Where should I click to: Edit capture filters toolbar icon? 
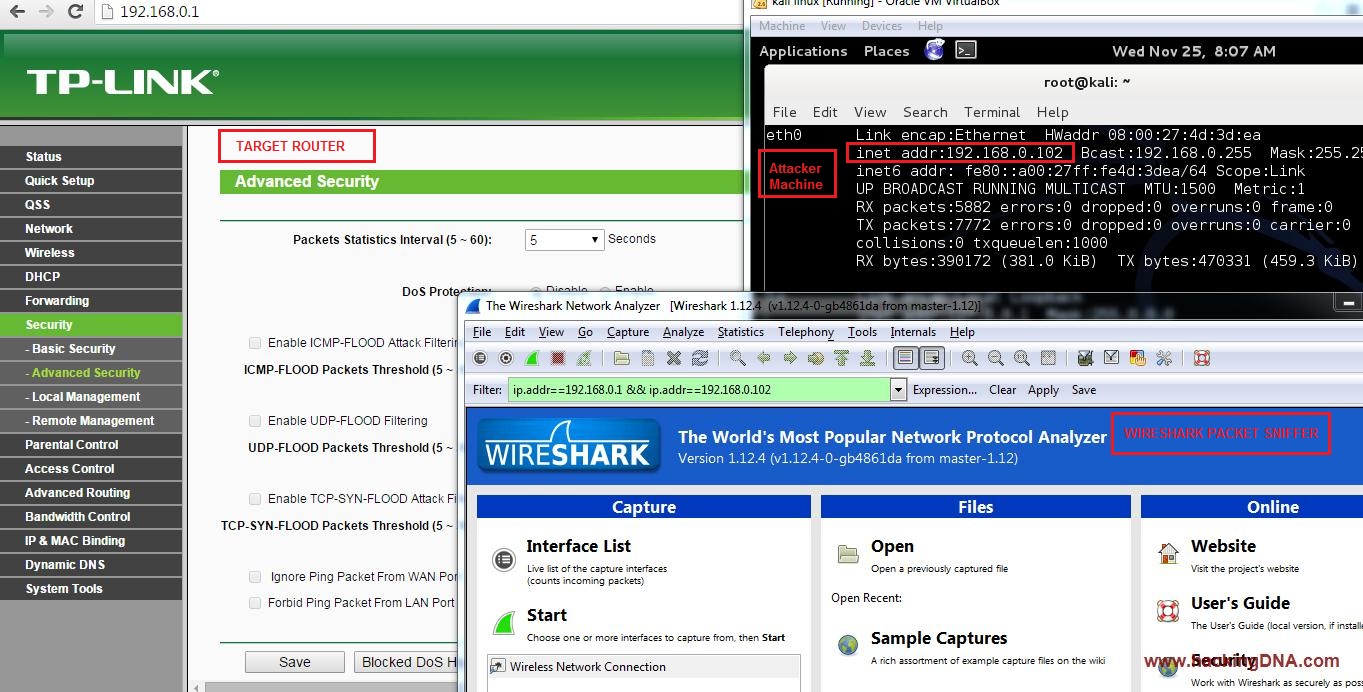1086,358
